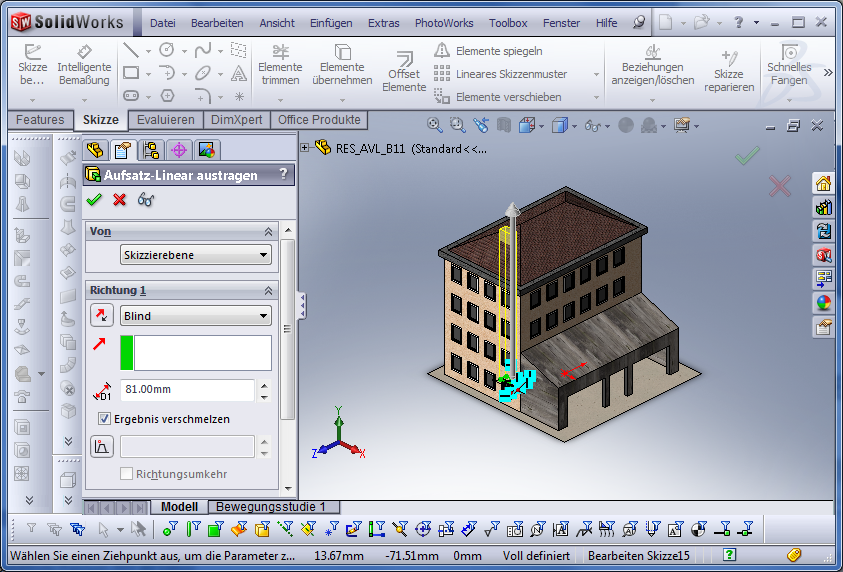Expand the RES_AVL_B11 tree node
843x572 pixels.
[305, 148]
